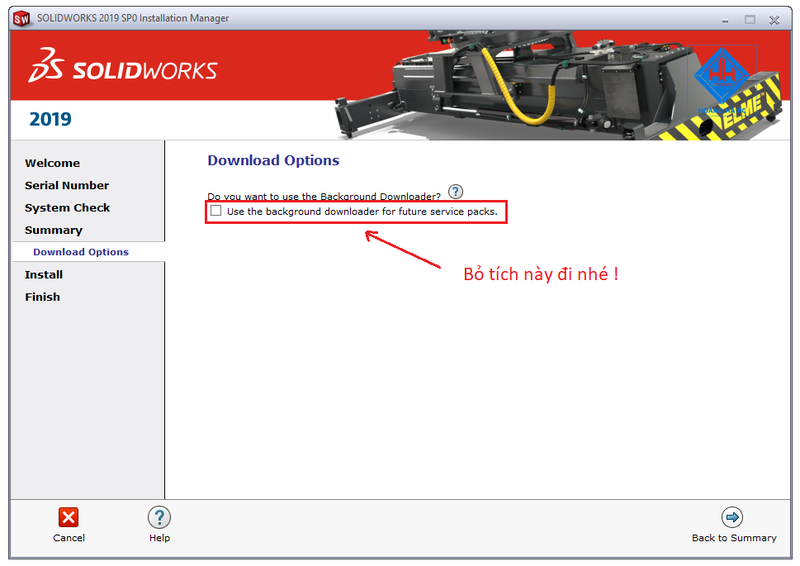Image resolution: width=800 pixels, height=566 pixels.
Task: Click the 2019 version text
Action: click(50, 119)
